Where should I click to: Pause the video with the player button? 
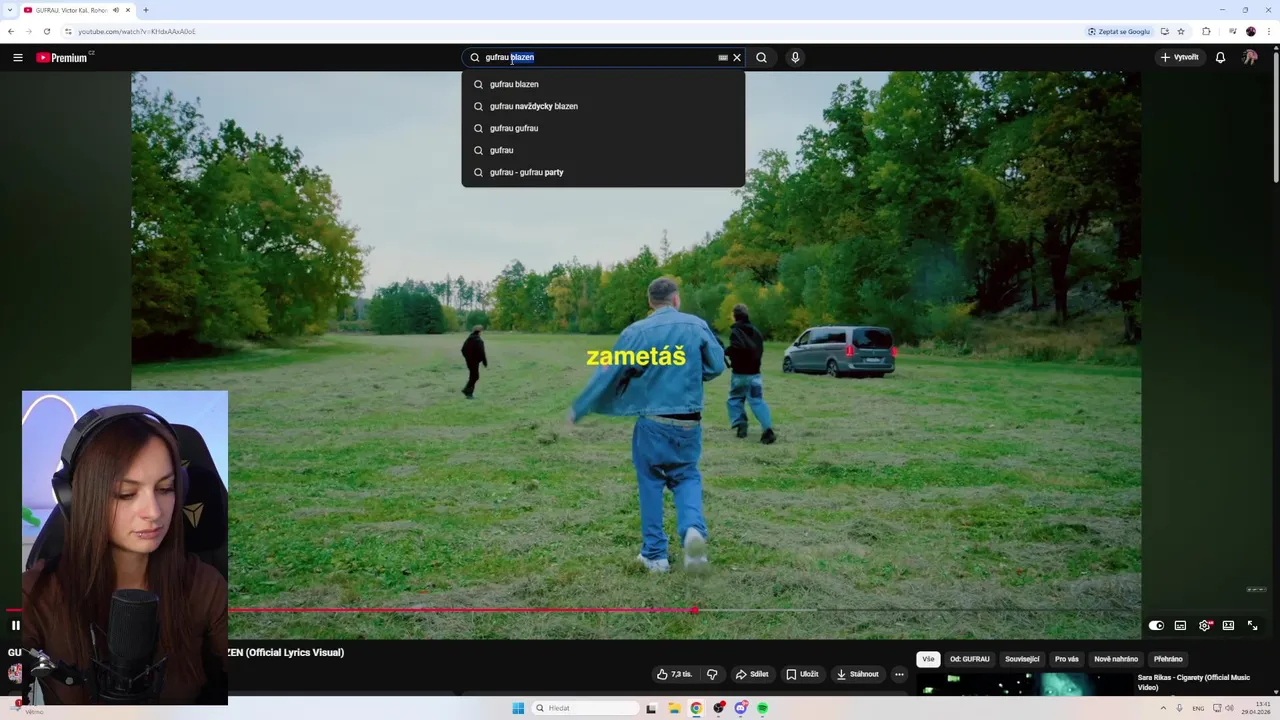15,625
